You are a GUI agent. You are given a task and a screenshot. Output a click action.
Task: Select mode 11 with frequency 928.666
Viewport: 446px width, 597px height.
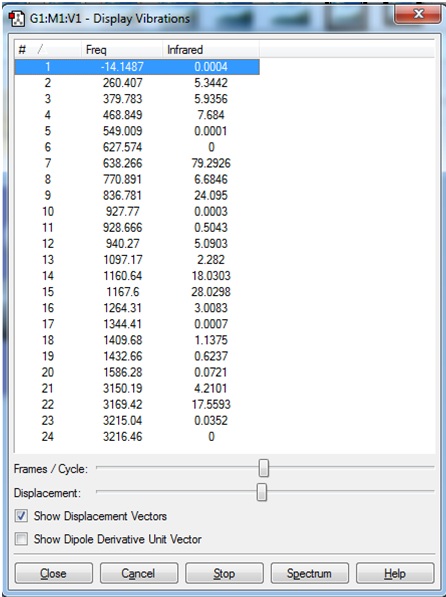[137, 227]
